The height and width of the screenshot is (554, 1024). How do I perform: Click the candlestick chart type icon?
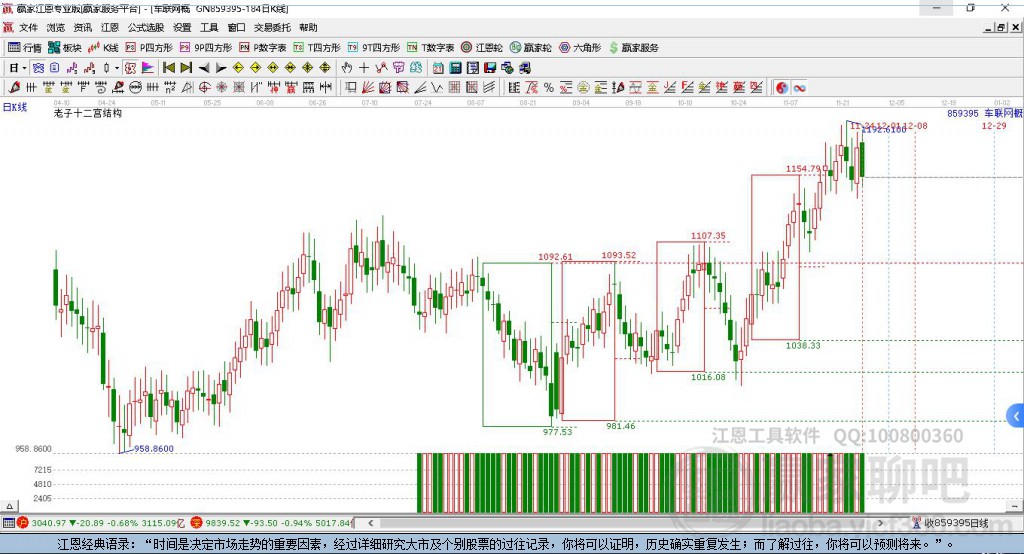coord(106,68)
